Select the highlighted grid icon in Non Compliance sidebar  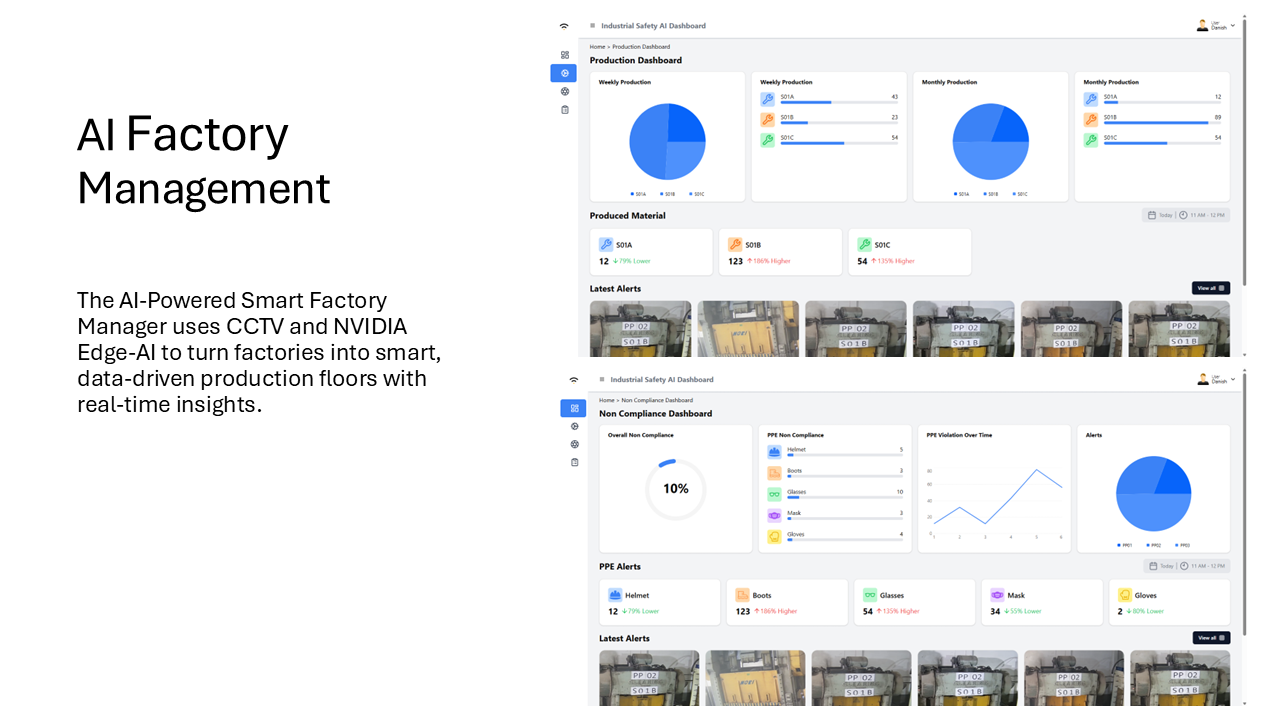point(573,408)
